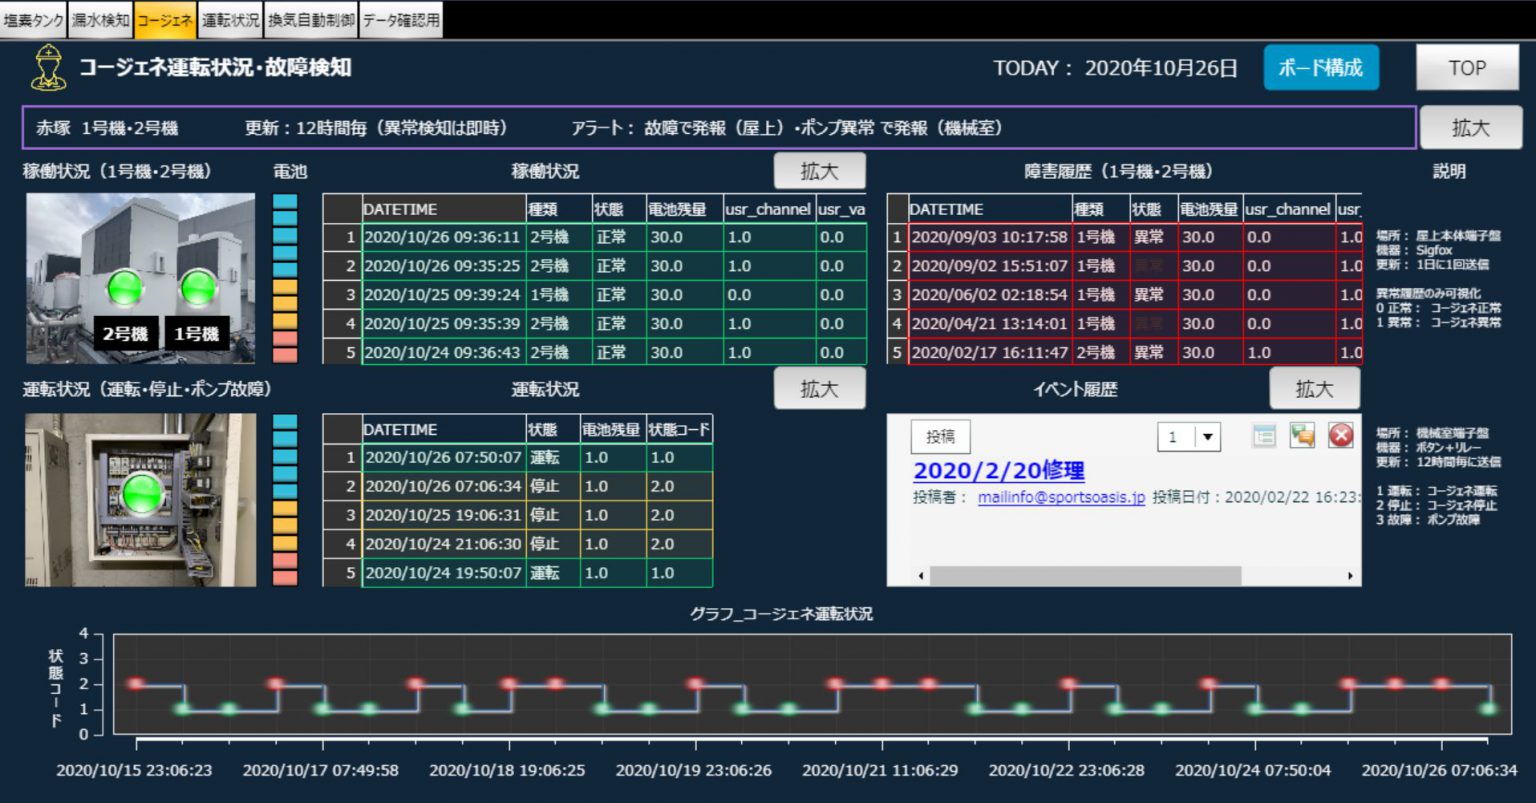Click the 投稿 button in event history
The width and height of the screenshot is (1536, 803).
pyautogui.click(x=940, y=437)
